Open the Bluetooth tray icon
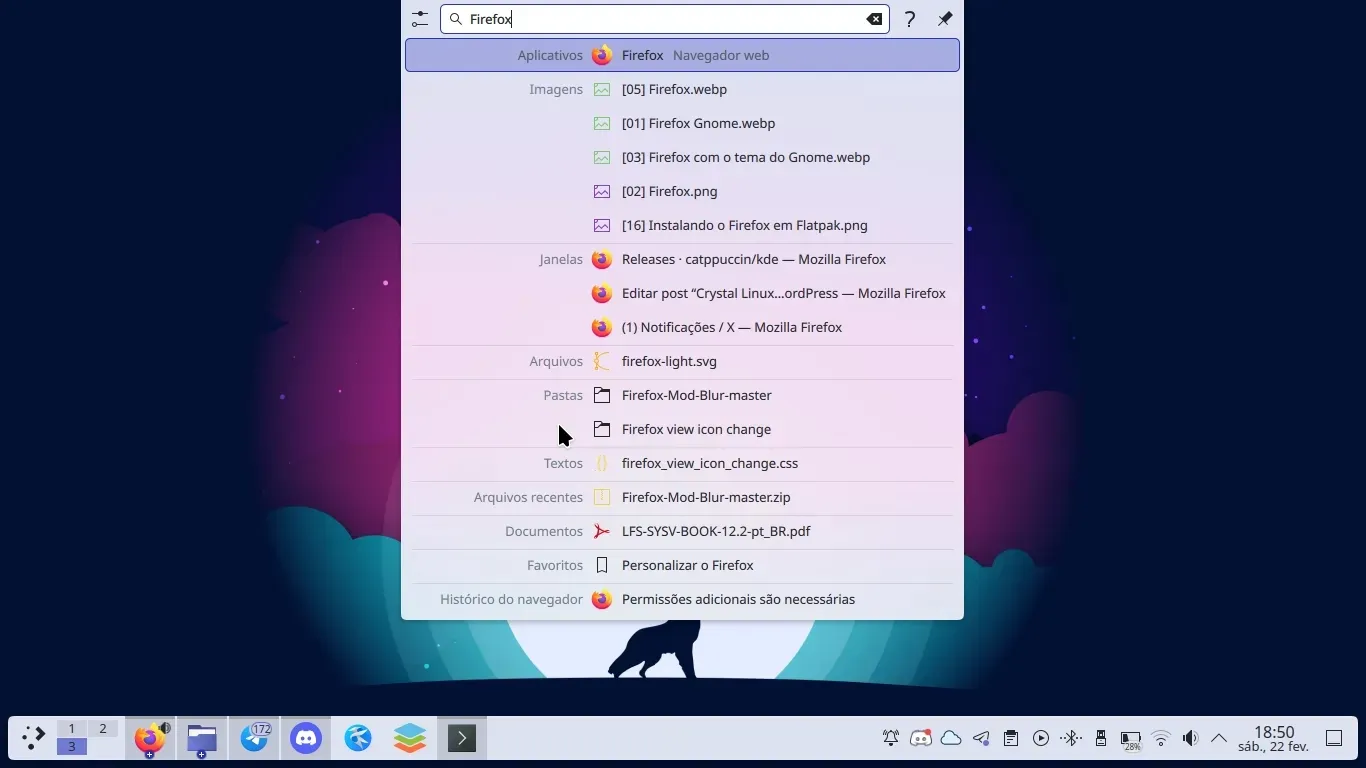1366x768 pixels. 1071,738
